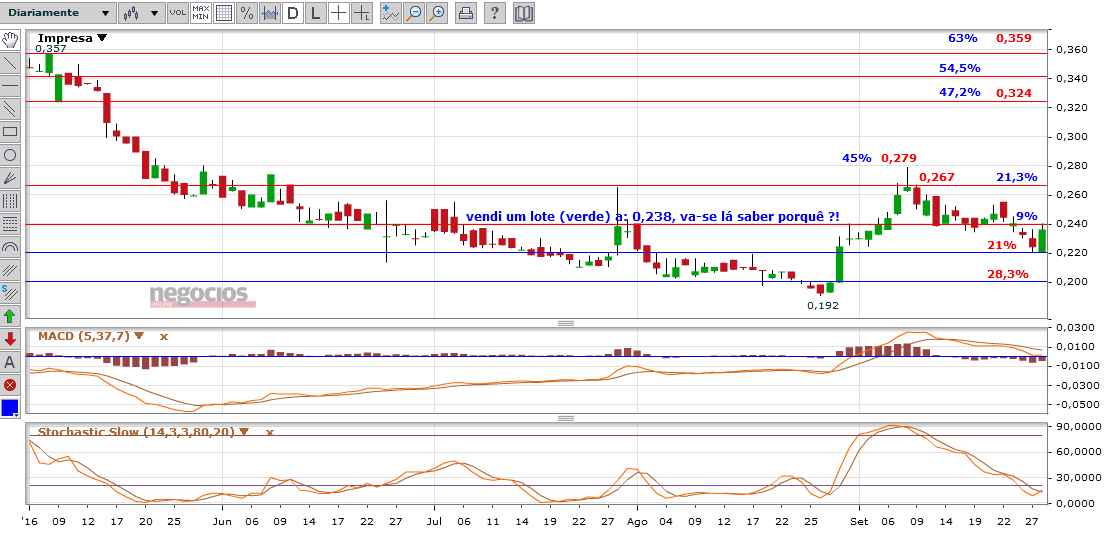The height and width of the screenshot is (534, 1107).
Task: Select the trend line drawing tool
Action: pos(10,62)
